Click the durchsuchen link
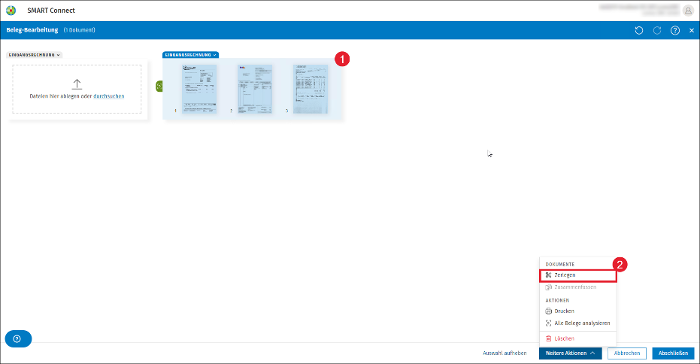Viewport: 700px width, 364px height. point(108,96)
